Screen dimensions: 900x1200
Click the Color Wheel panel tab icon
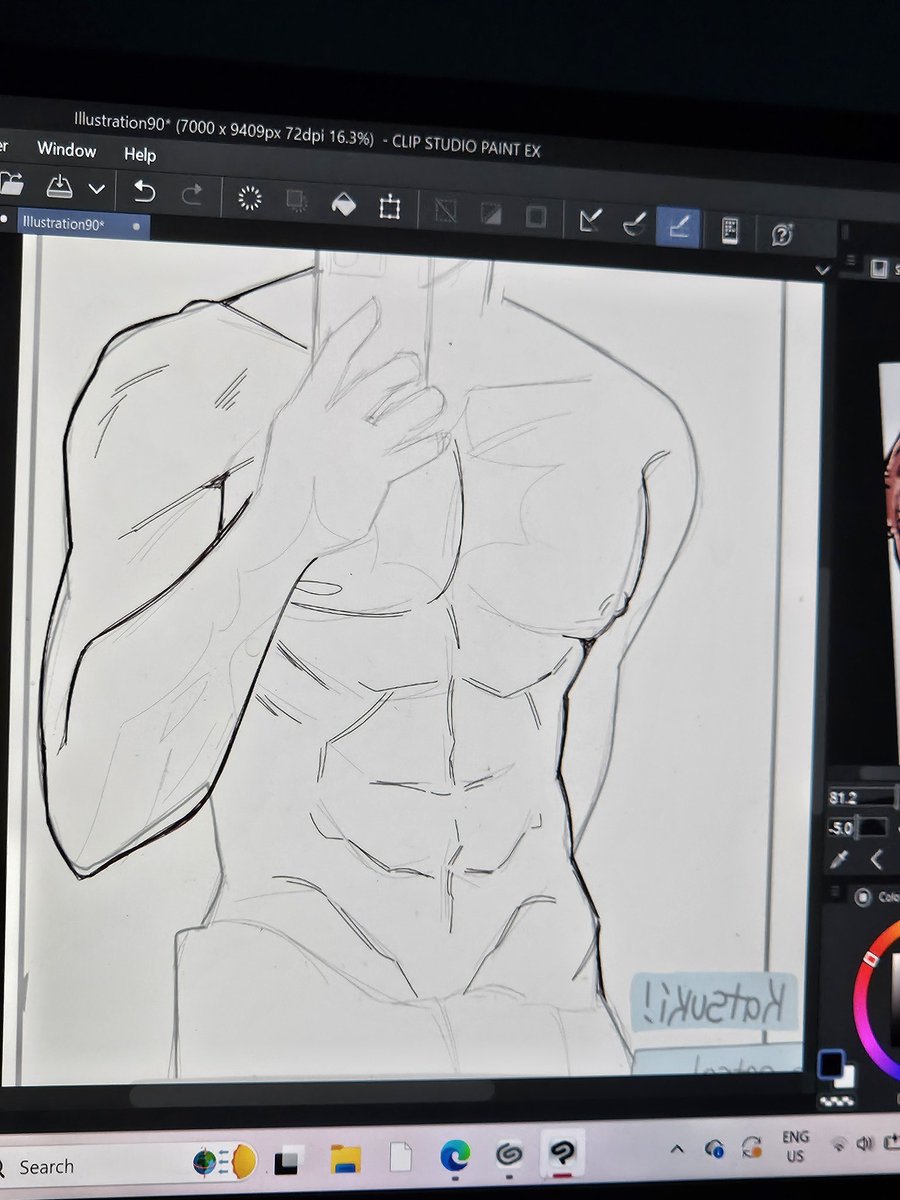click(x=865, y=897)
